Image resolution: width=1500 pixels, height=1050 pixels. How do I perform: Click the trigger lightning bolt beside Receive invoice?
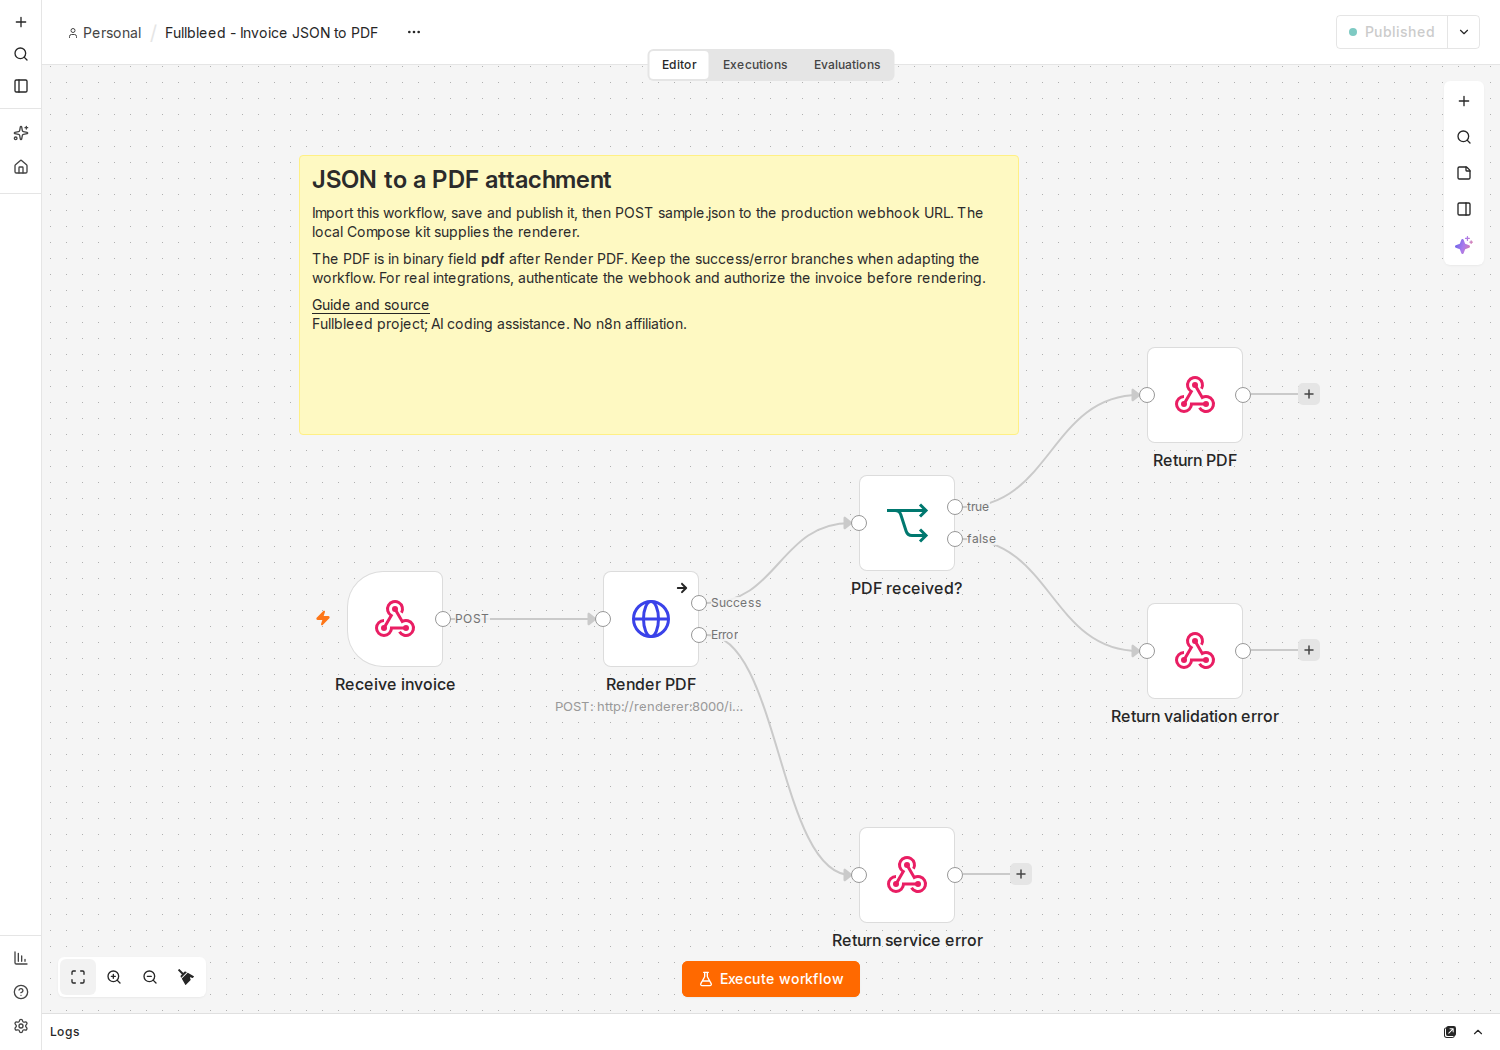pyautogui.click(x=323, y=618)
